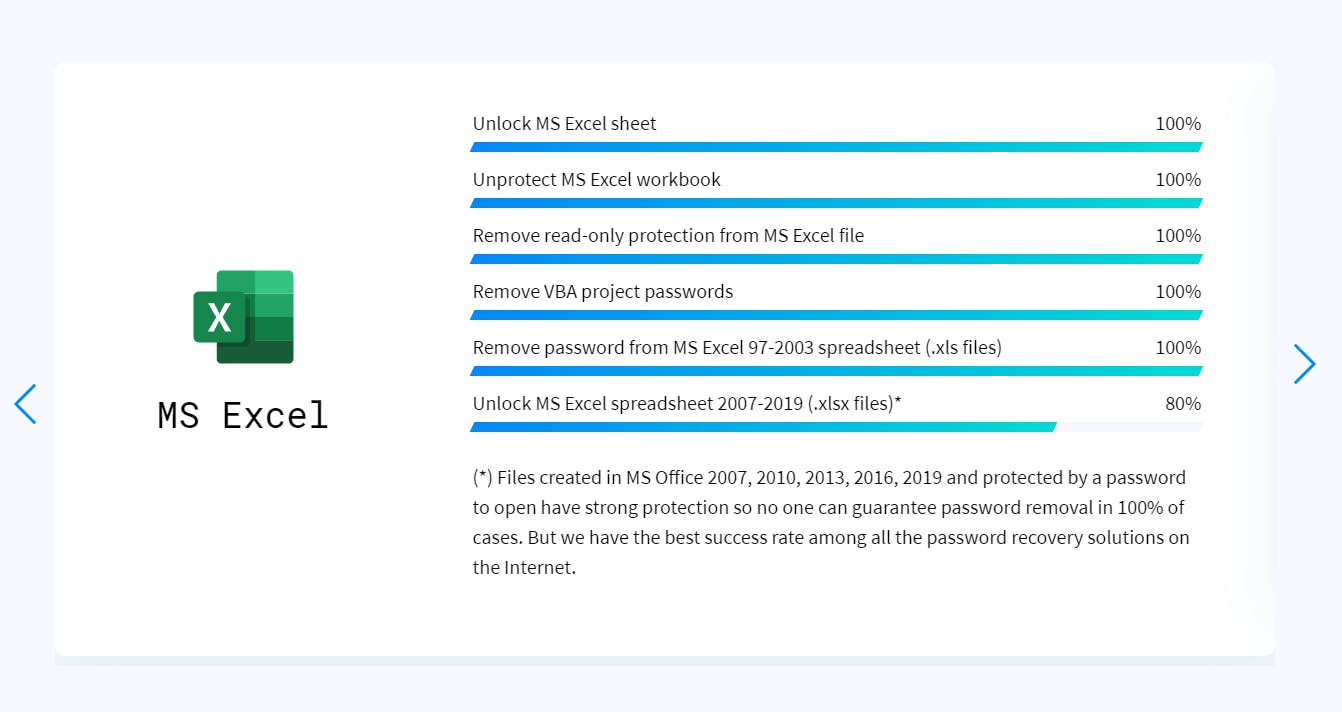
Task: Click "Remove read-only protection from MS Excel file"
Action: [668, 236]
